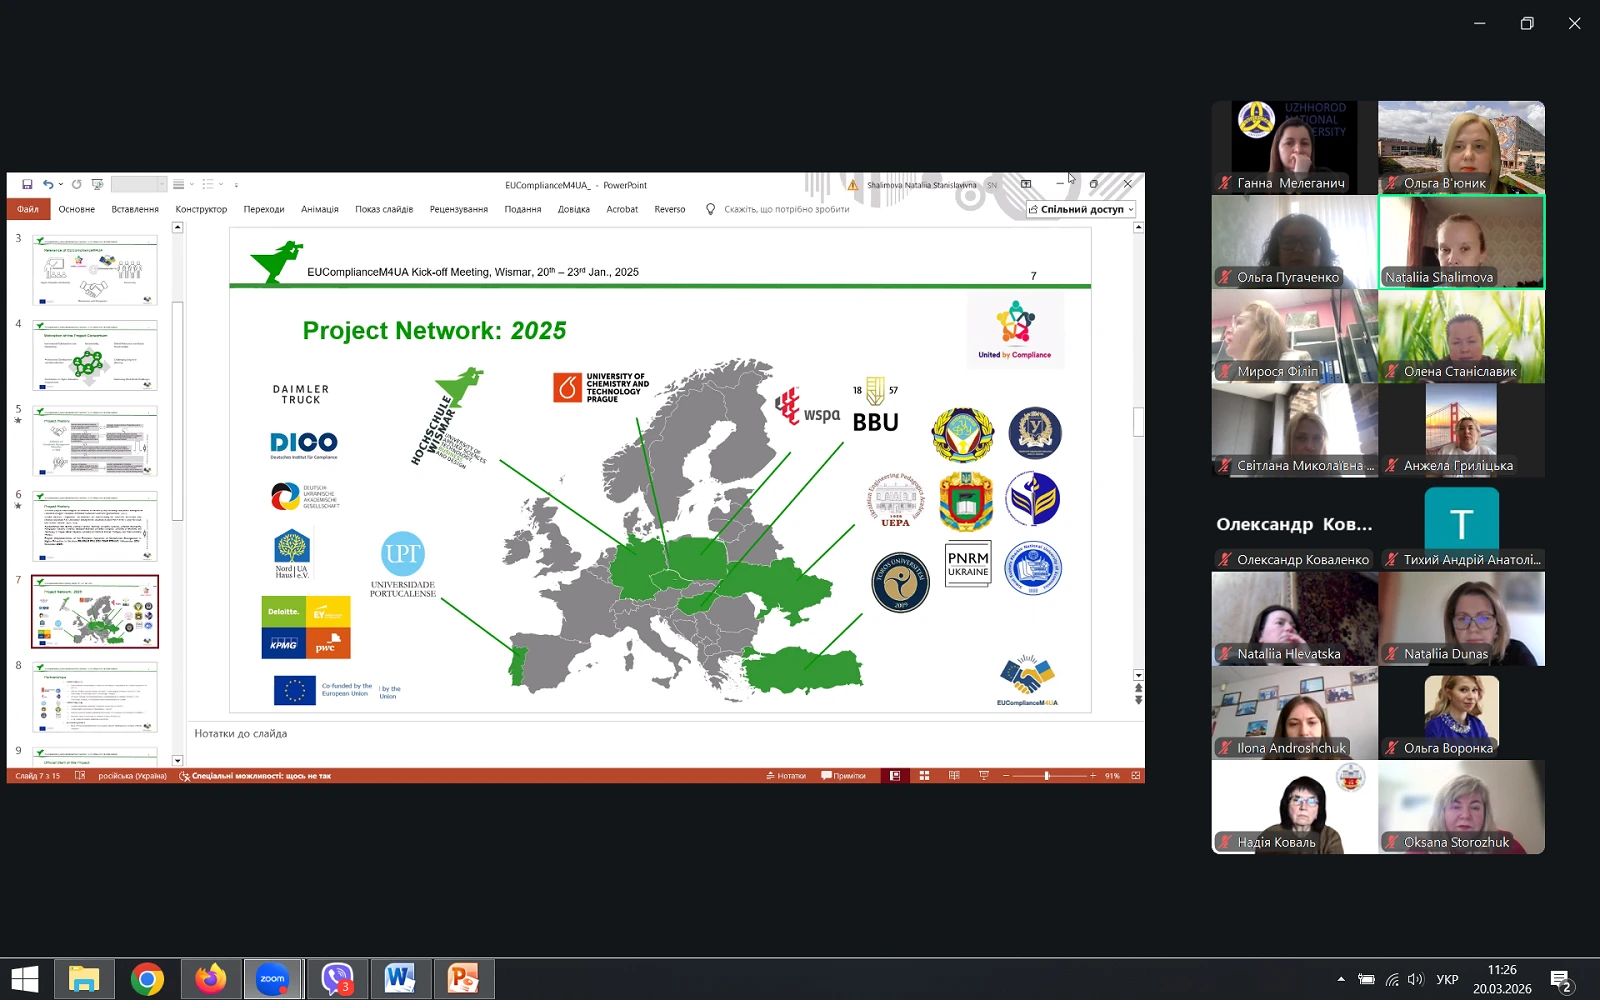
Task: Open PowerPoint from the Windows taskbar
Action: (x=463, y=979)
